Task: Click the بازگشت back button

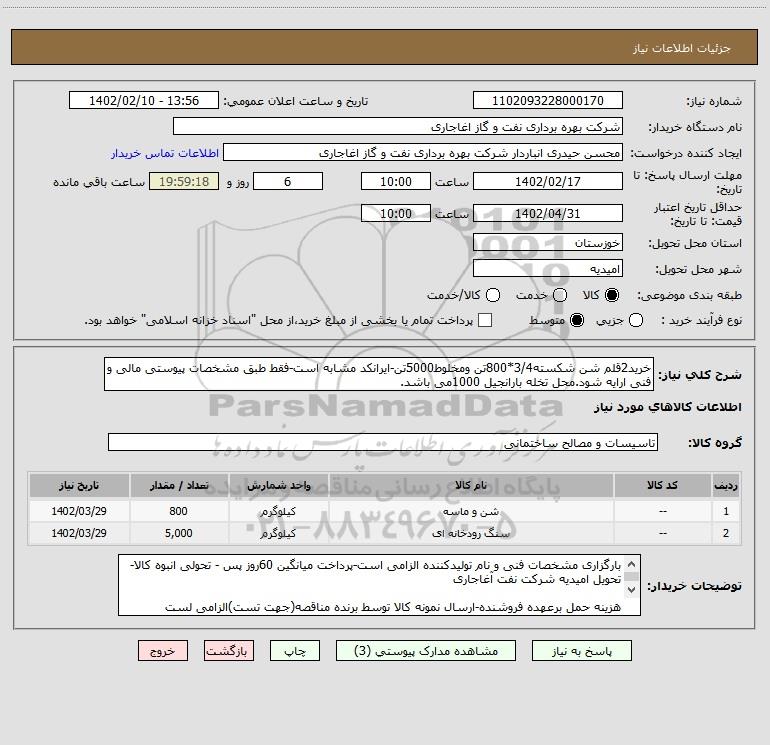Action: pyautogui.click(x=229, y=651)
